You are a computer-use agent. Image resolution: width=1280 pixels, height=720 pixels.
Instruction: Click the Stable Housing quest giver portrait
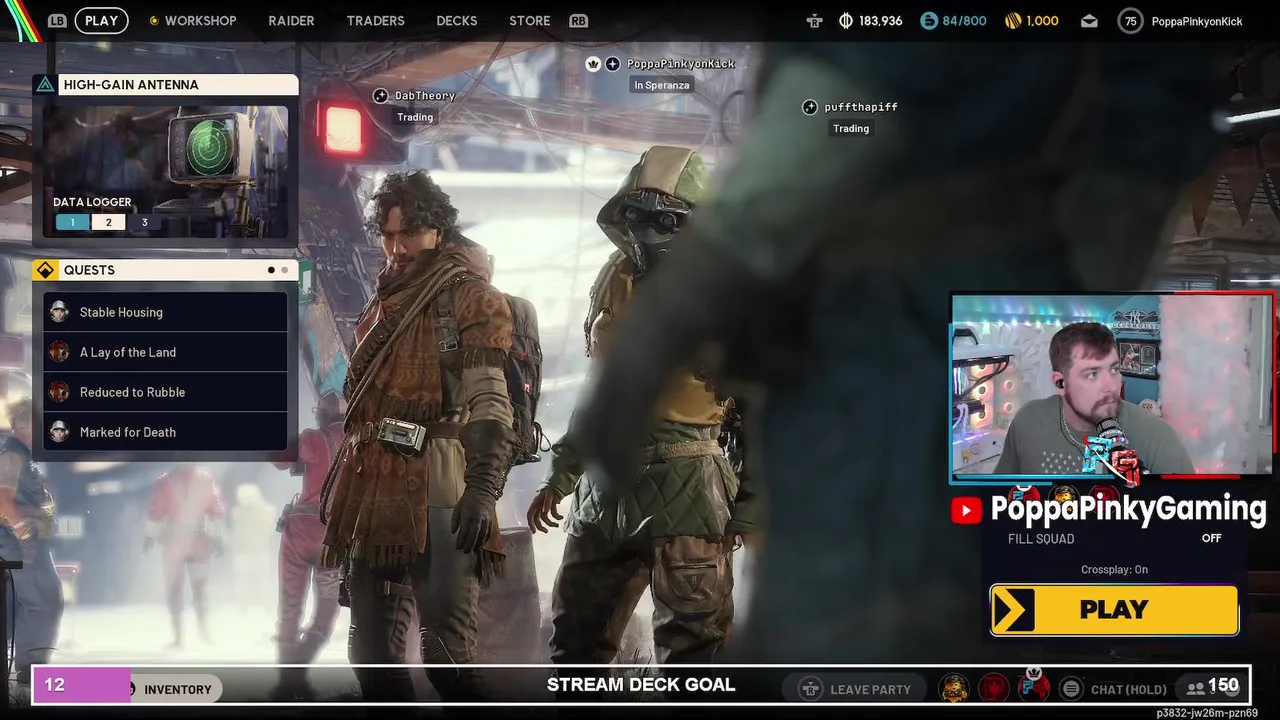pyautogui.click(x=59, y=312)
